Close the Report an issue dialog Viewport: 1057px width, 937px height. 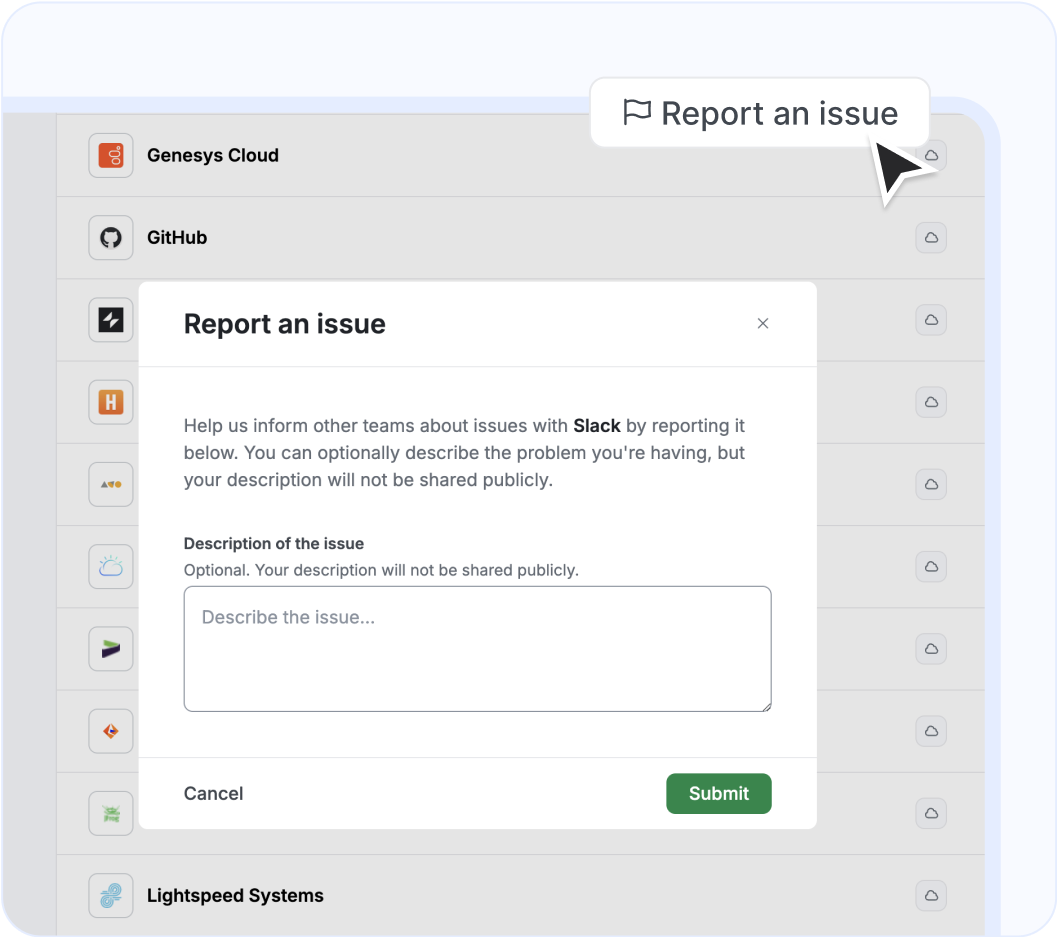(x=763, y=323)
